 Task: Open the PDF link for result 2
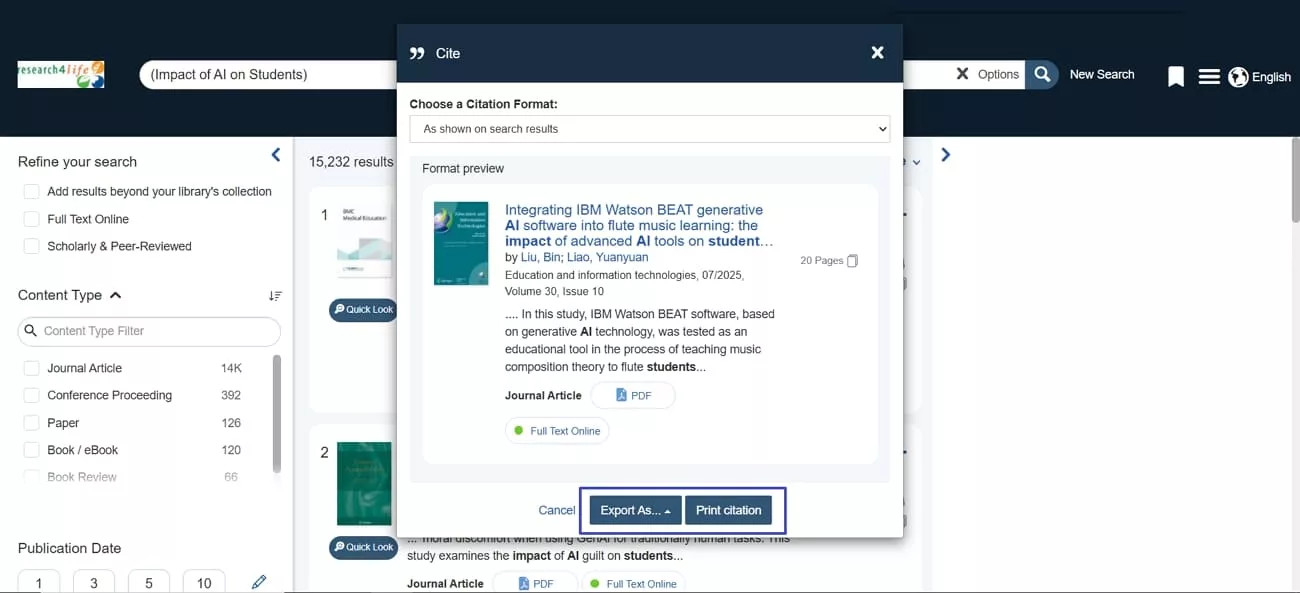point(535,584)
